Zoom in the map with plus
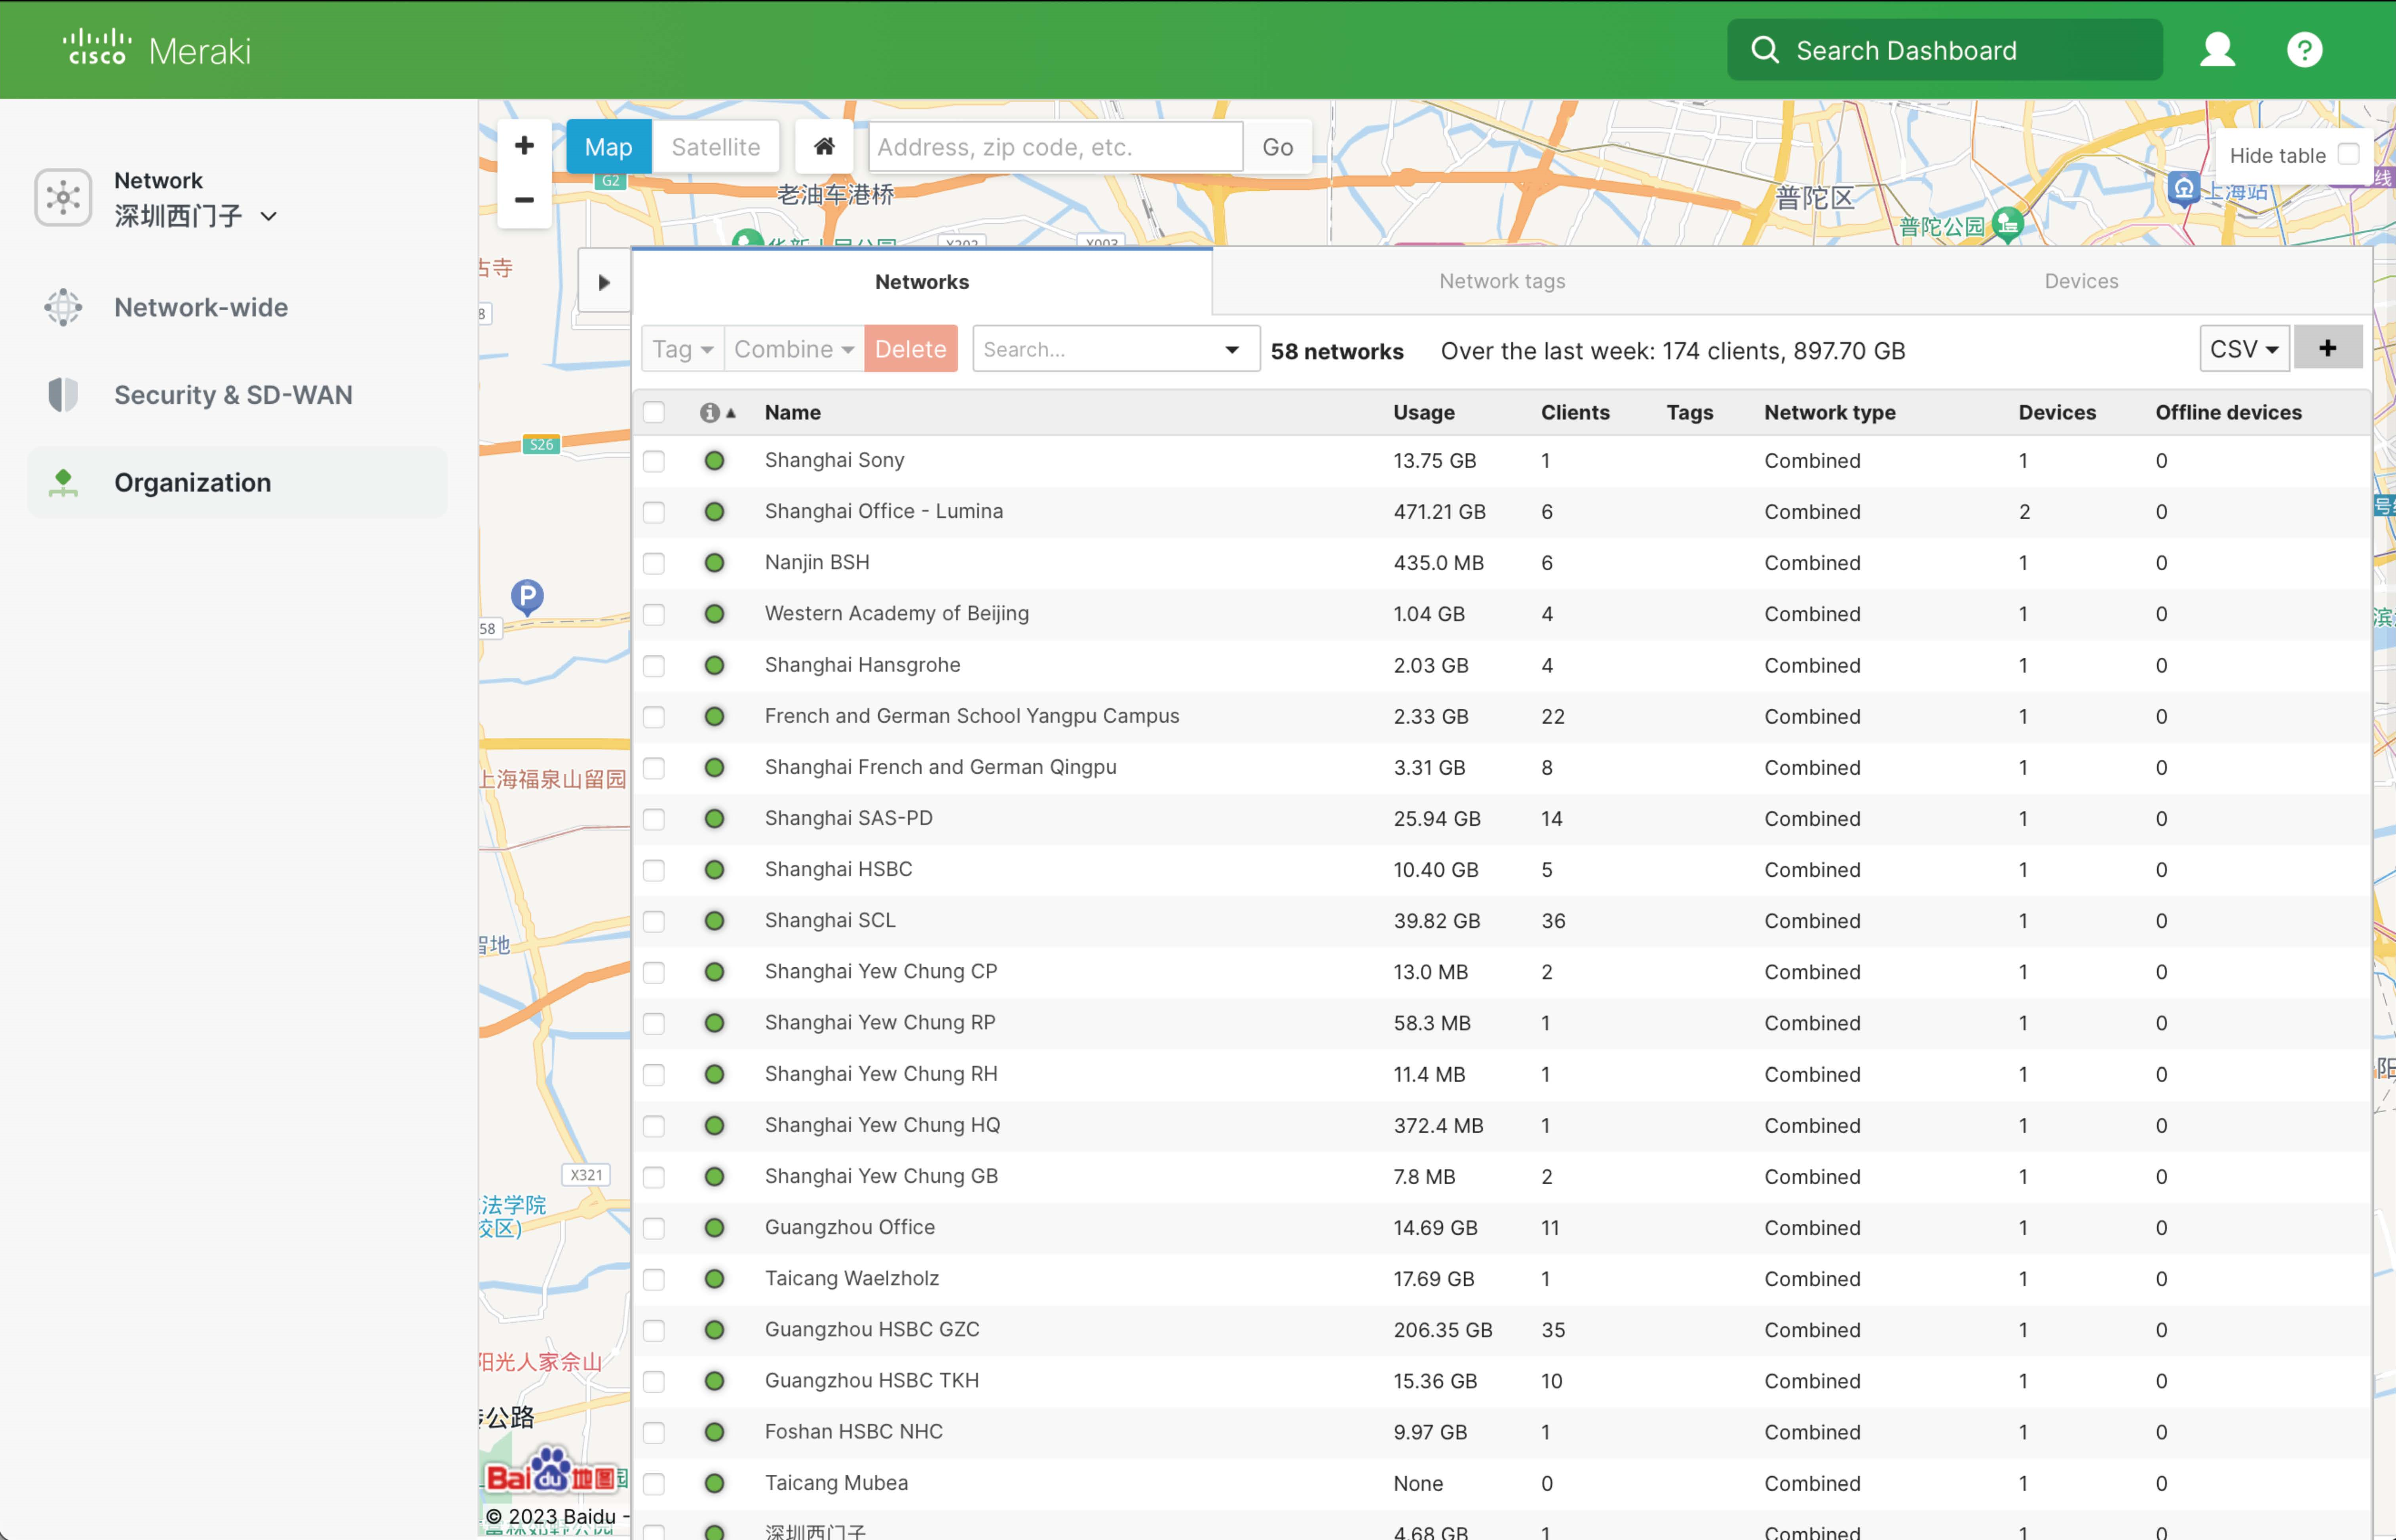2396x1540 pixels. pyautogui.click(x=524, y=146)
